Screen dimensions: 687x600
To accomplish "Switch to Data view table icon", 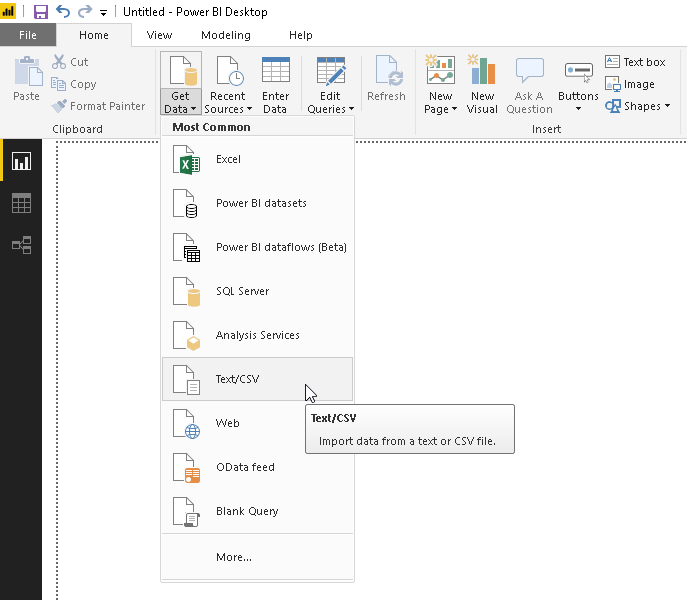I will coord(21,203).
